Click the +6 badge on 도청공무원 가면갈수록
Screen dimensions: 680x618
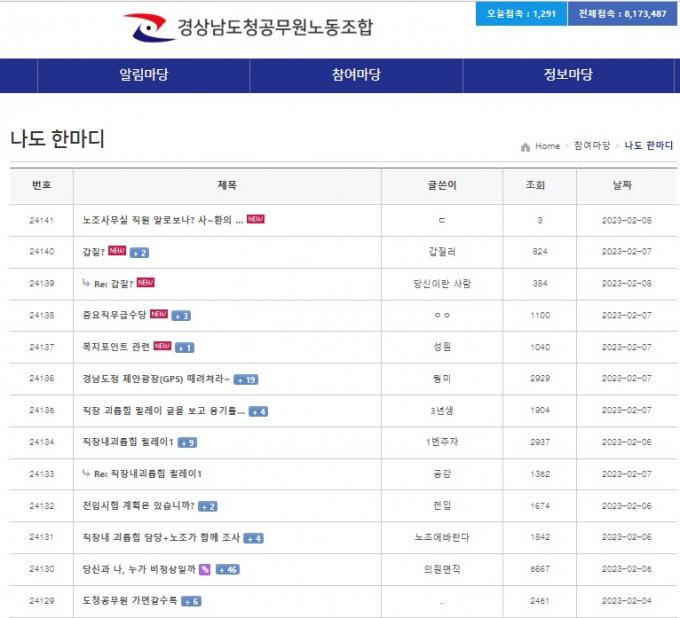point(191,601)
